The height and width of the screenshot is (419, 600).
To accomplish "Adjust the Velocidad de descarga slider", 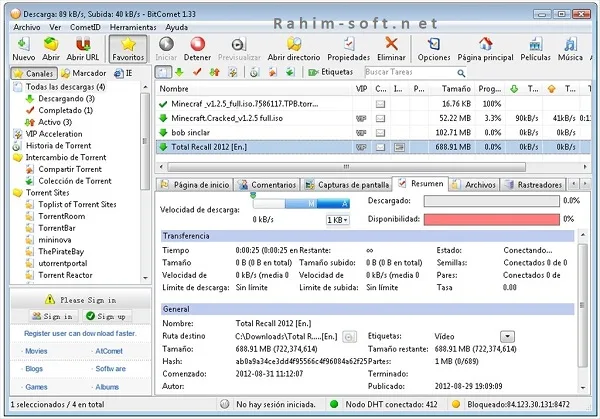I will (301, 204).
